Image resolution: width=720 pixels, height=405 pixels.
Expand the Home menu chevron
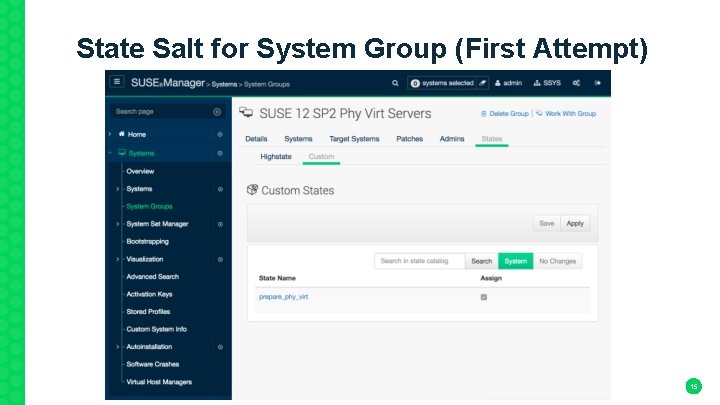pyautogui.click(x=110, y=134)
